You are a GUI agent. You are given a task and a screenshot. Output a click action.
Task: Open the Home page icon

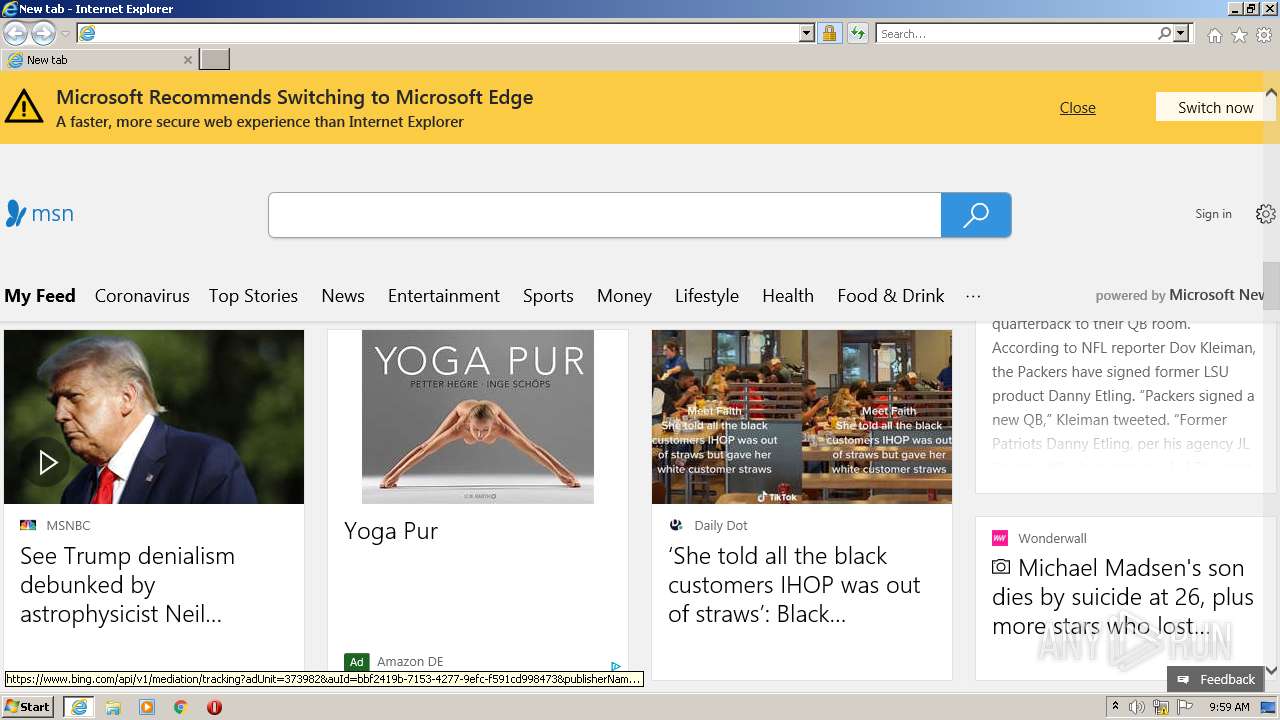click(x=1214, y=35)
